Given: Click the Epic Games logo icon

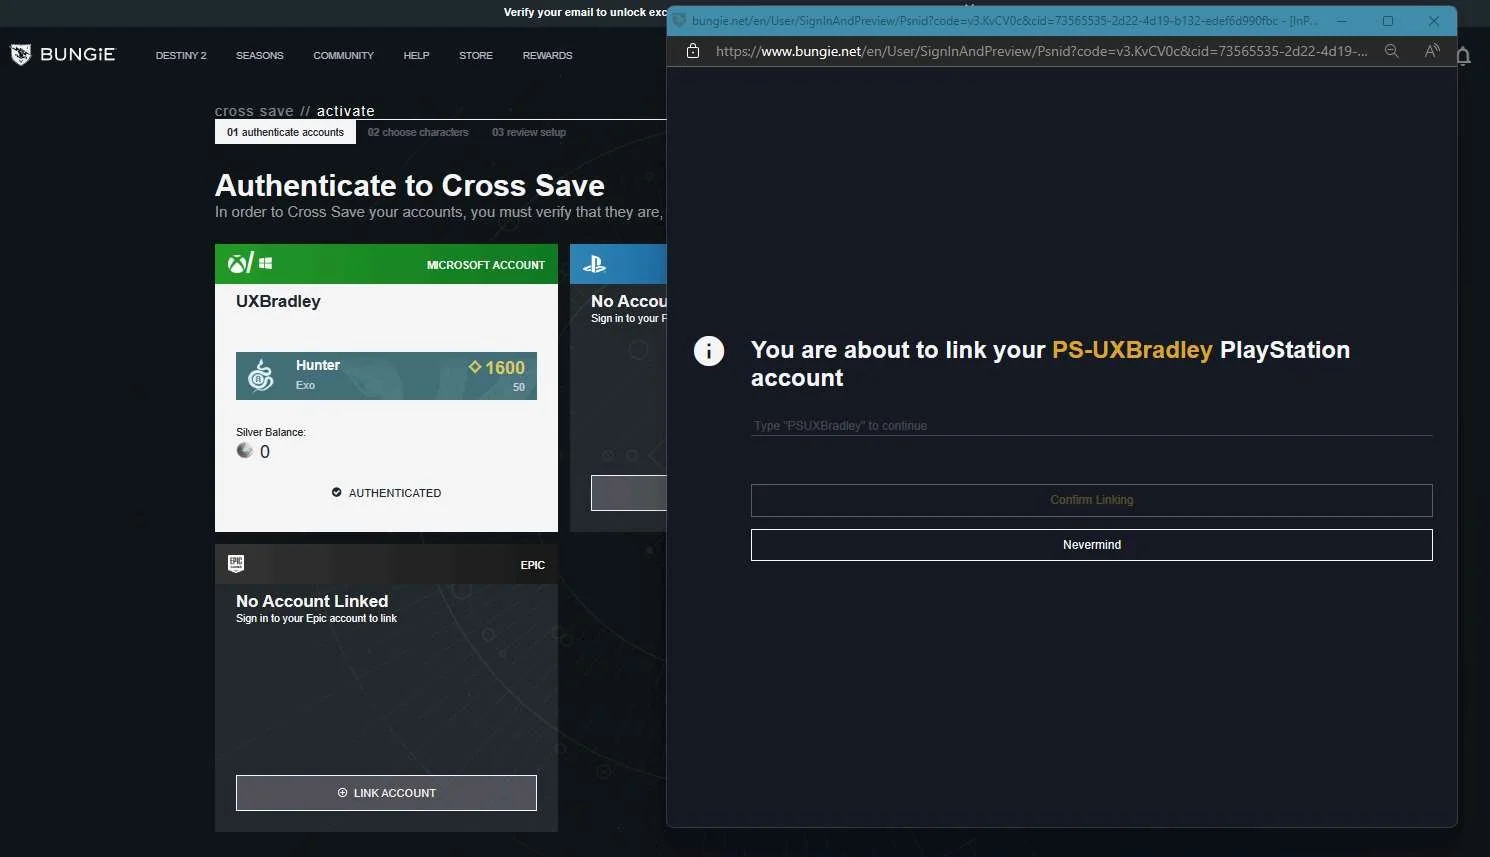Looking at the screenshot, I should 236,563.
